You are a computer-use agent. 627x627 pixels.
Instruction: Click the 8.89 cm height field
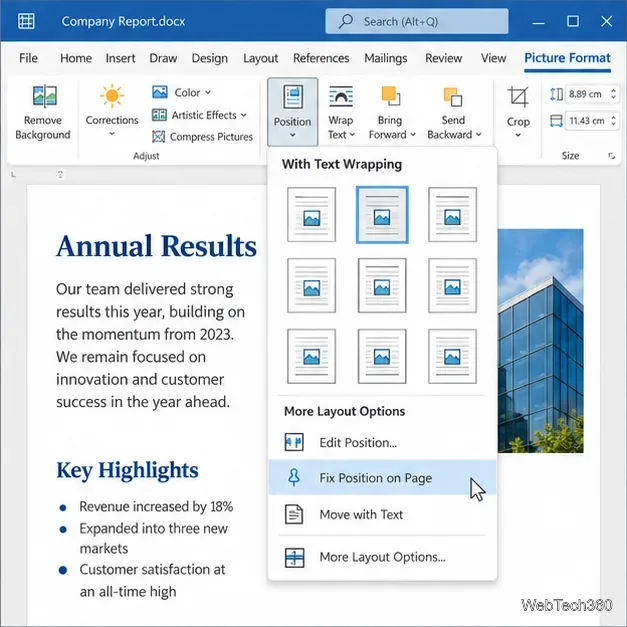click(586, 94)
